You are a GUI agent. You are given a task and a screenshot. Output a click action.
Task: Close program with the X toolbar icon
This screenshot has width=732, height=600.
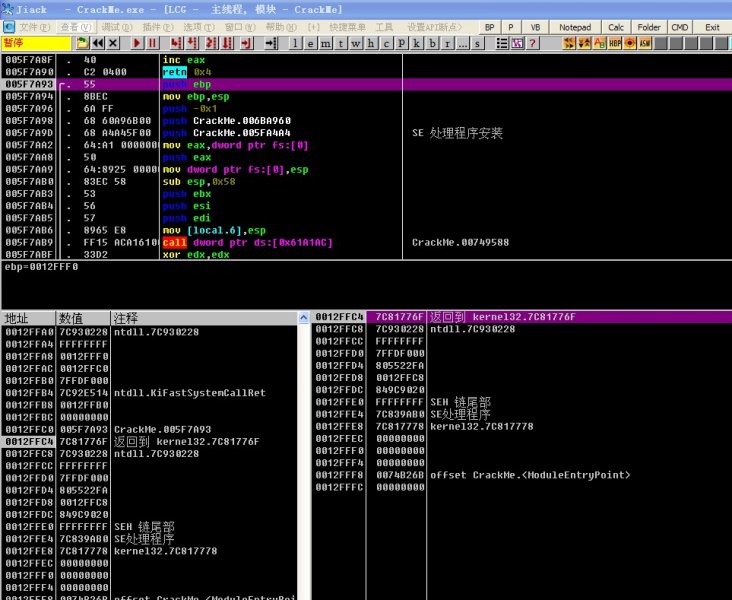[x=113, y=43]
